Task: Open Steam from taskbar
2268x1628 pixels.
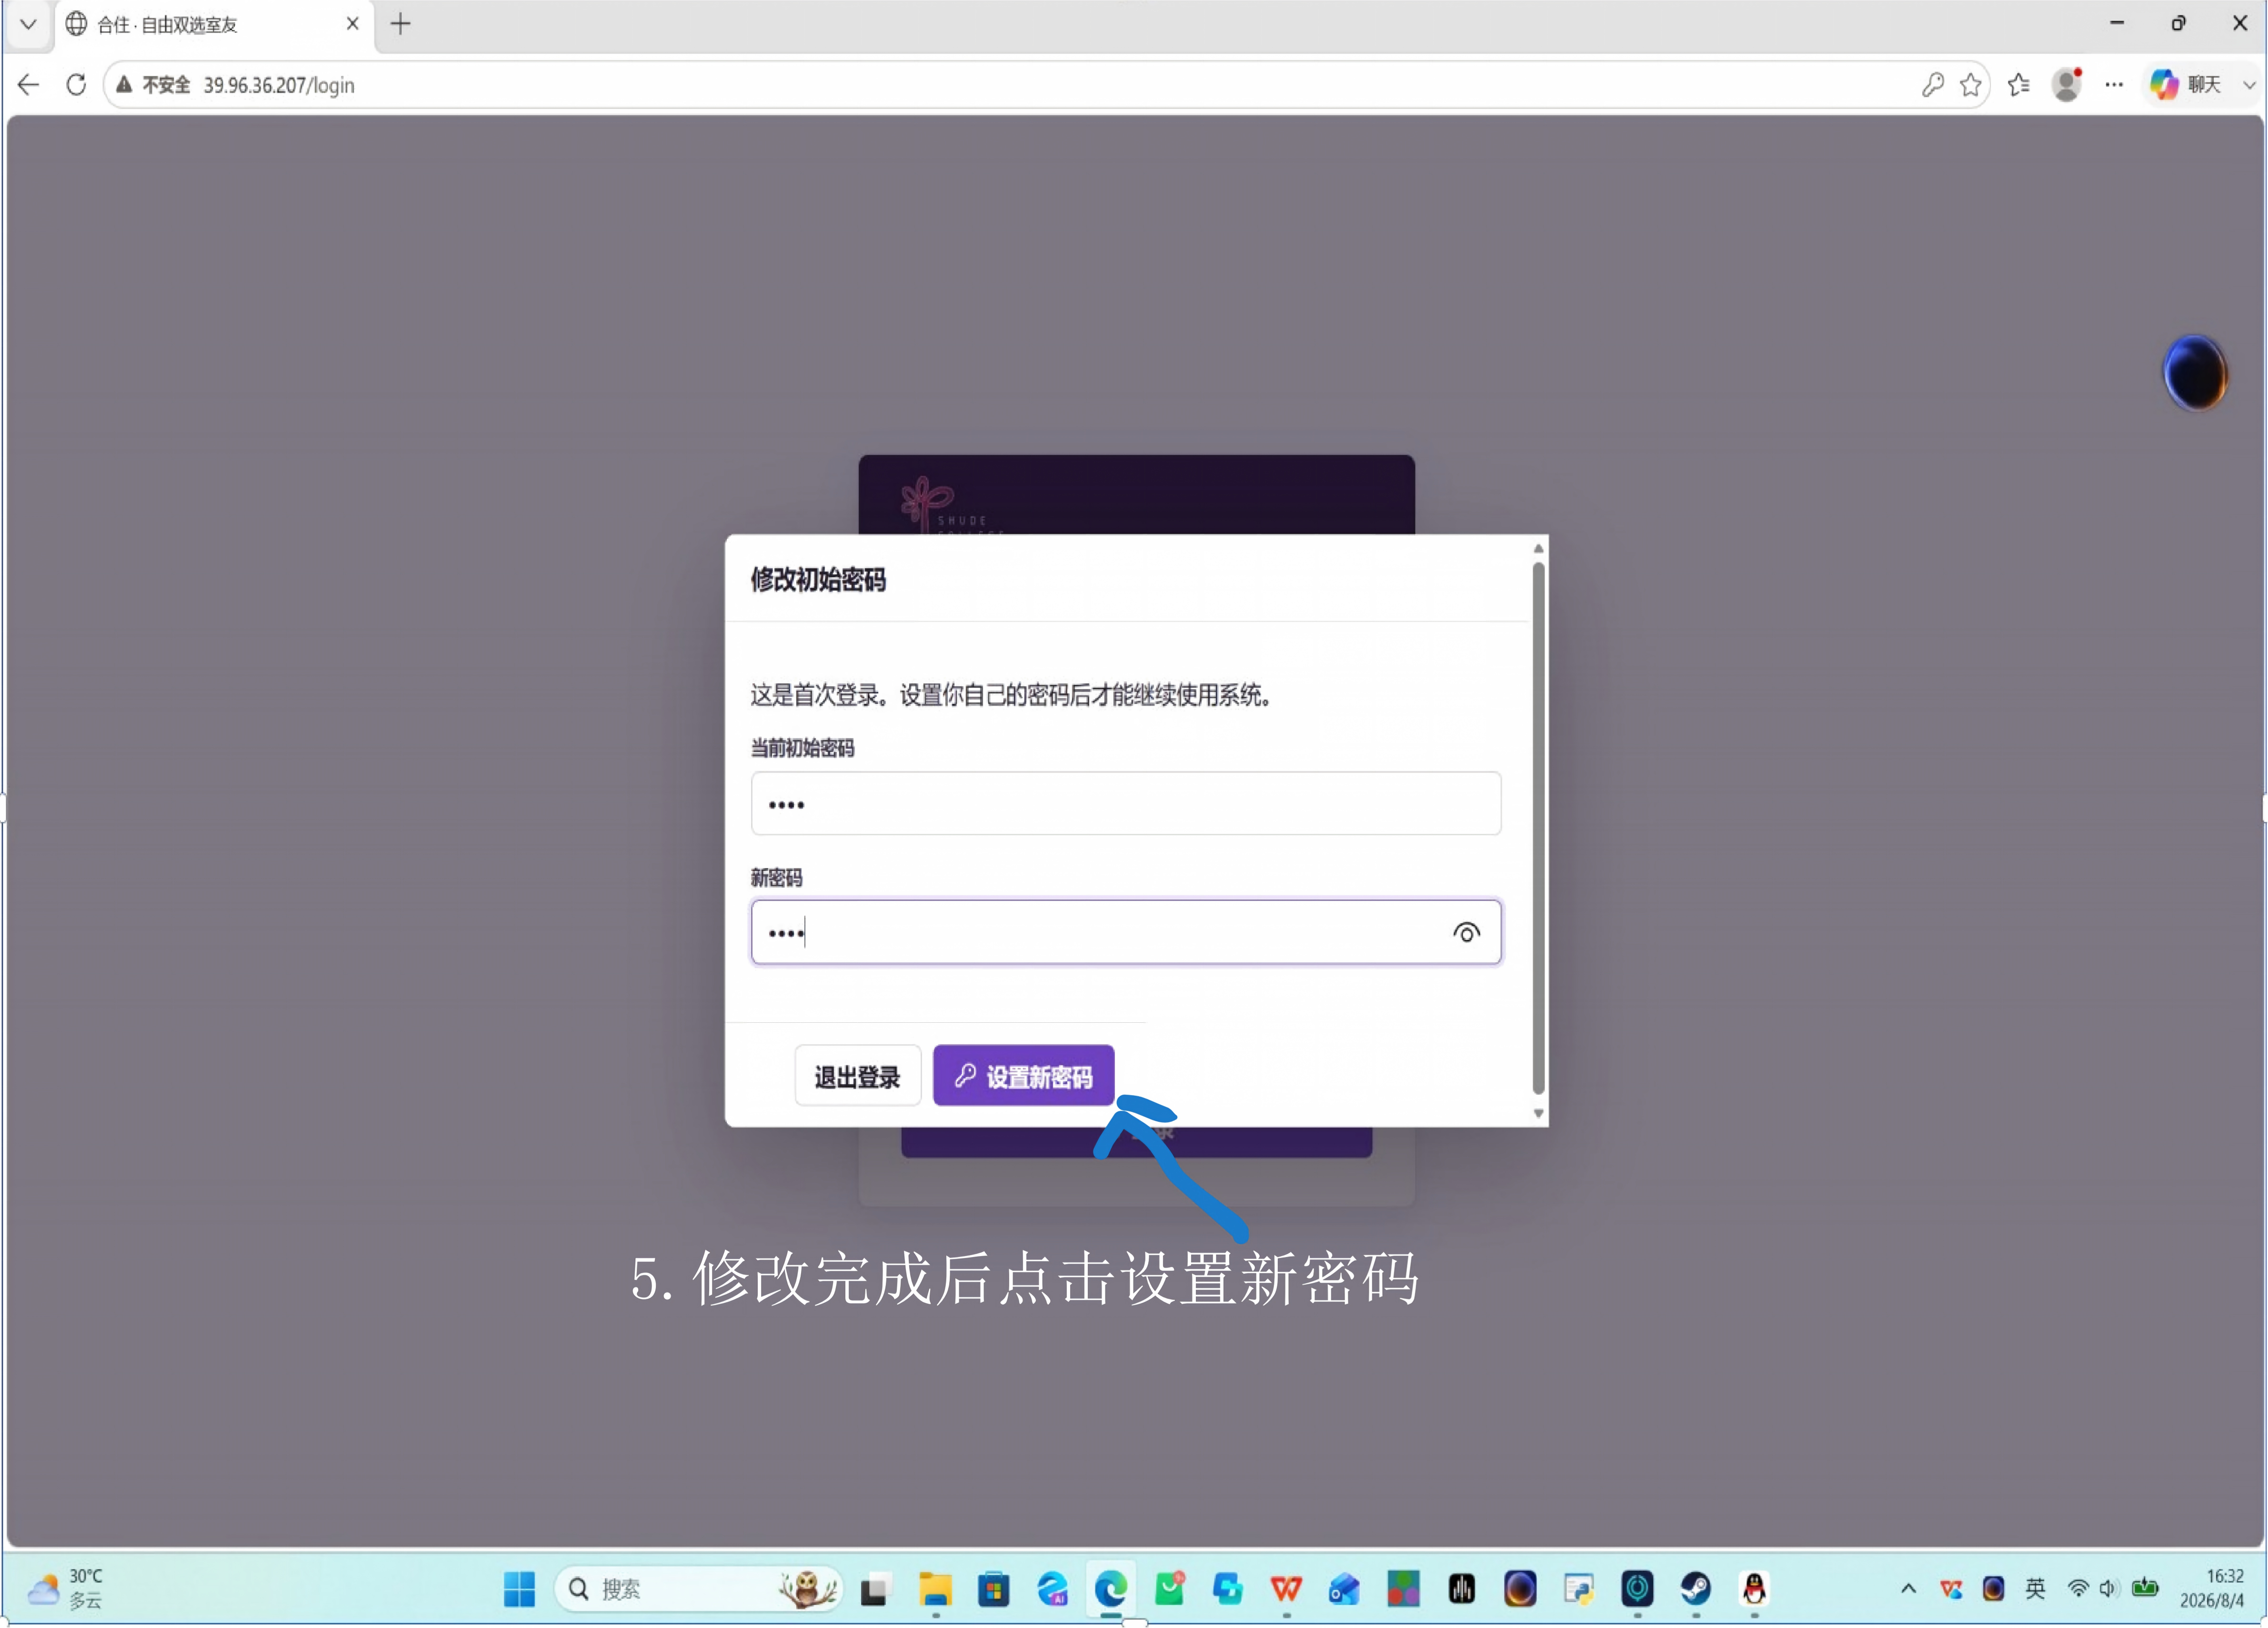Action: click(x=1695, y=1588)
